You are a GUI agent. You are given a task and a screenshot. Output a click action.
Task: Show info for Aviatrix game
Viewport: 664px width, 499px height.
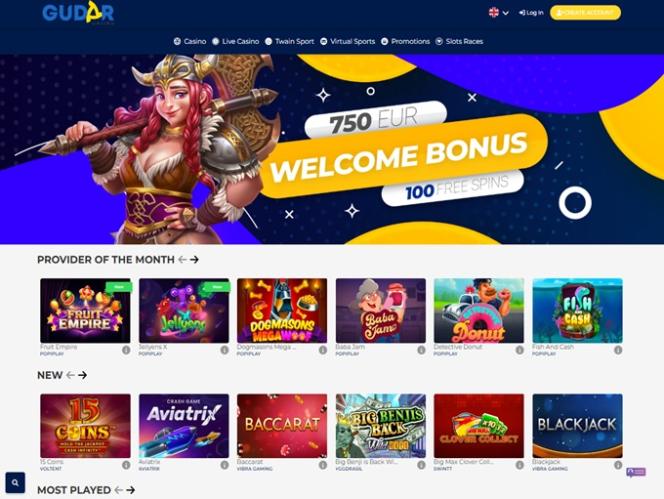click(x=224, y=465)
